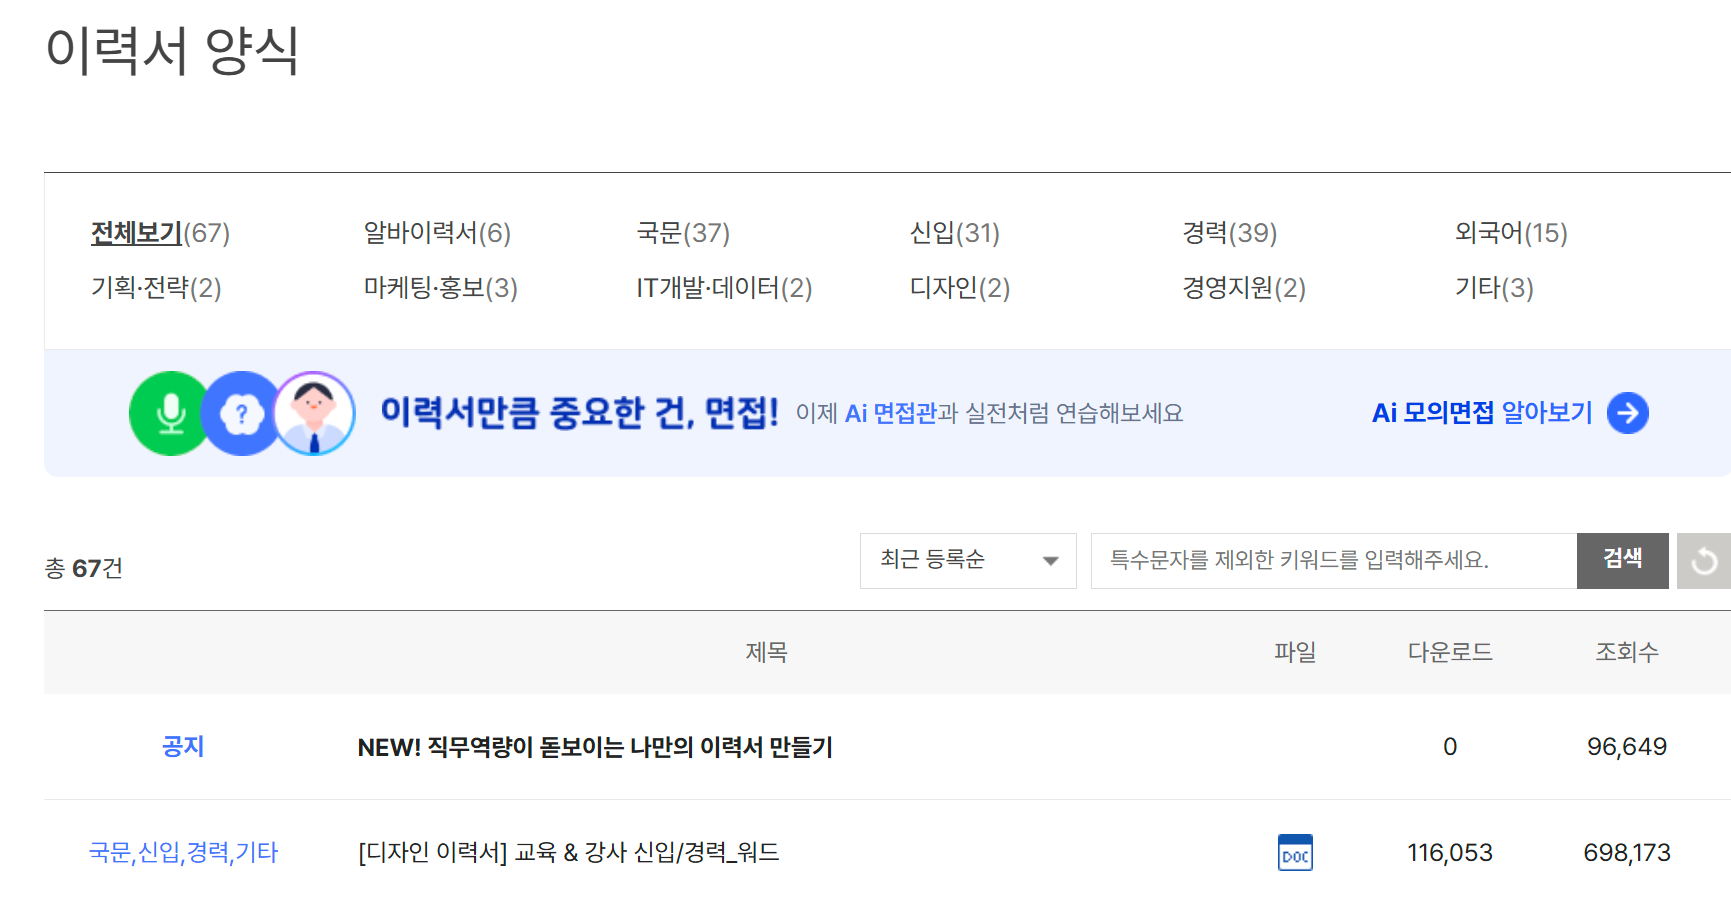Focus the keyword search input field

click(x=1332, y=561)
